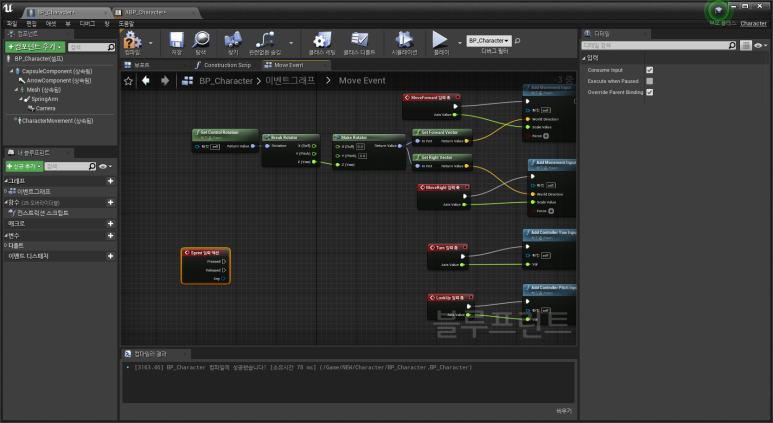Select the CharacterMovement component
773x423 pixels.
(x=57, y=121)
